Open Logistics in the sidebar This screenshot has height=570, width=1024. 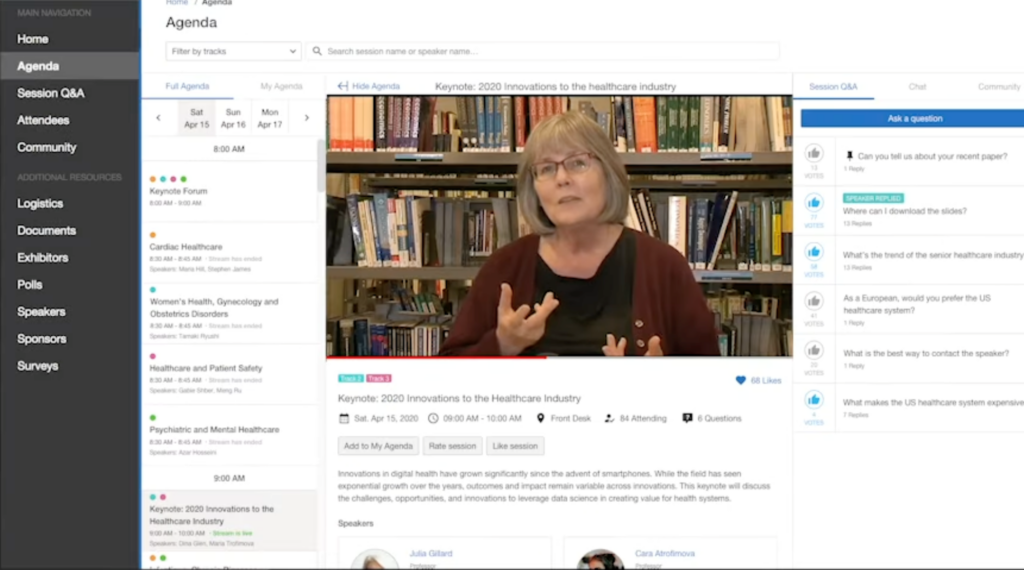[x=40, y=204]
